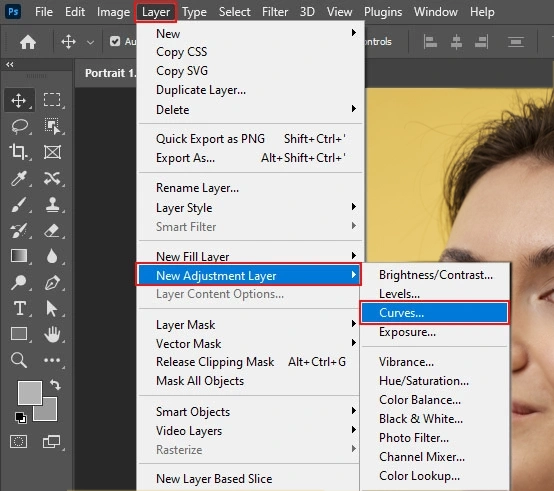Choose Black & White adjustment
Screen dimensions: 554x491
tap(436, 419)
